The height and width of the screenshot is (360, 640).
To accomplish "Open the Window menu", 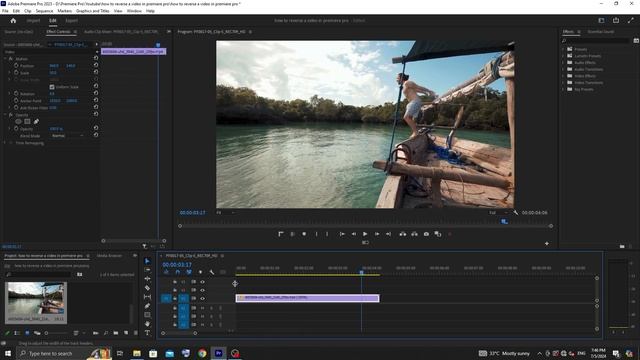I will pos(134,11).
